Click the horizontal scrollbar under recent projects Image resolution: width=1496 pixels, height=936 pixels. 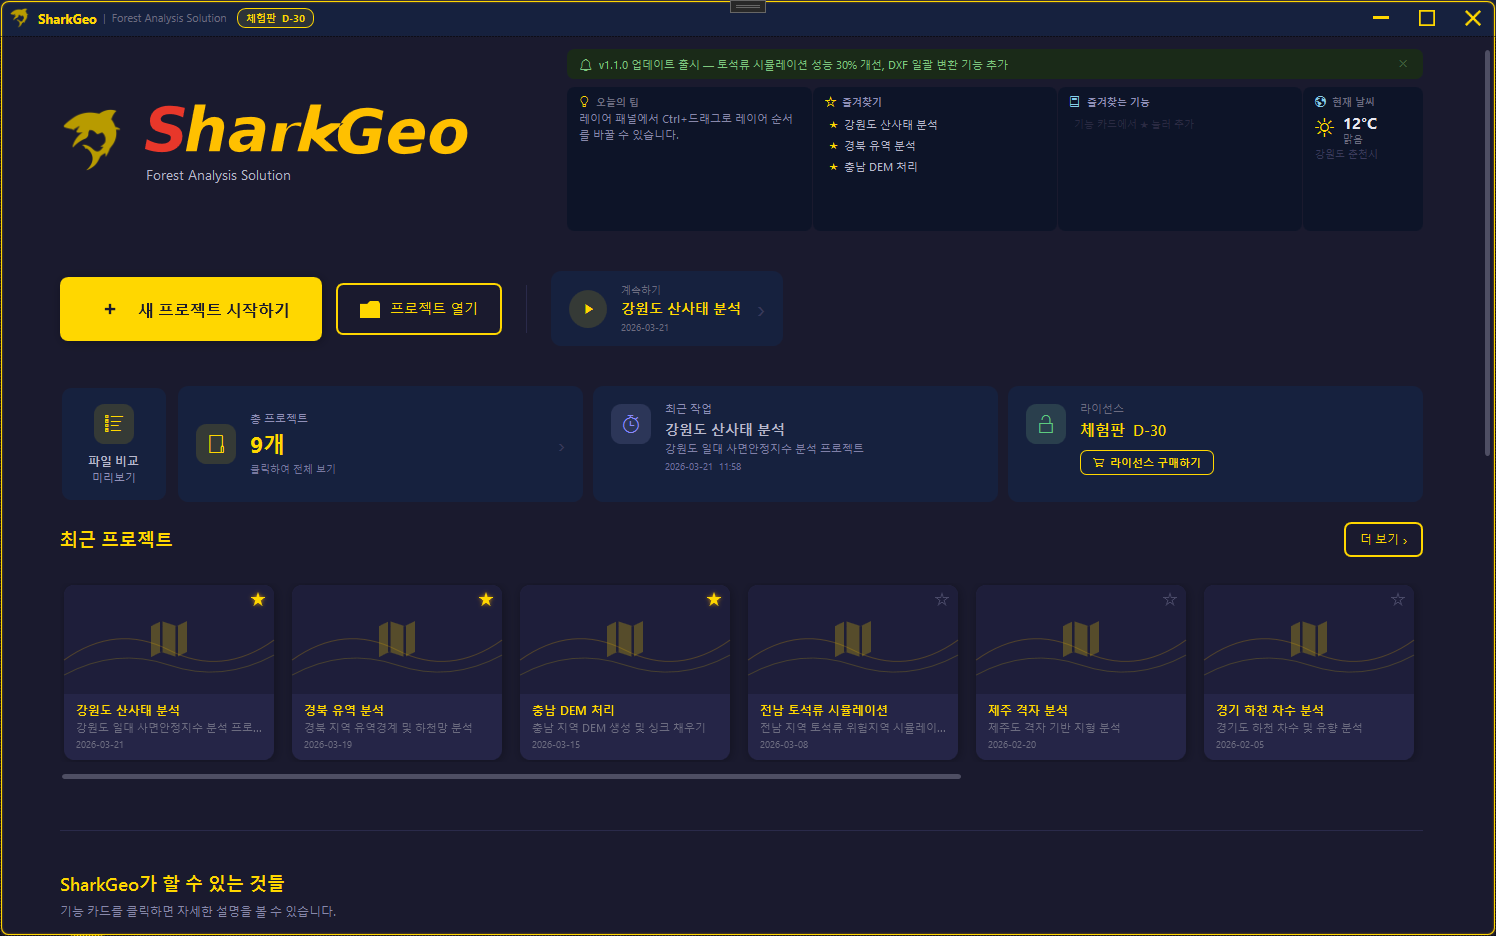coord(511,776)
